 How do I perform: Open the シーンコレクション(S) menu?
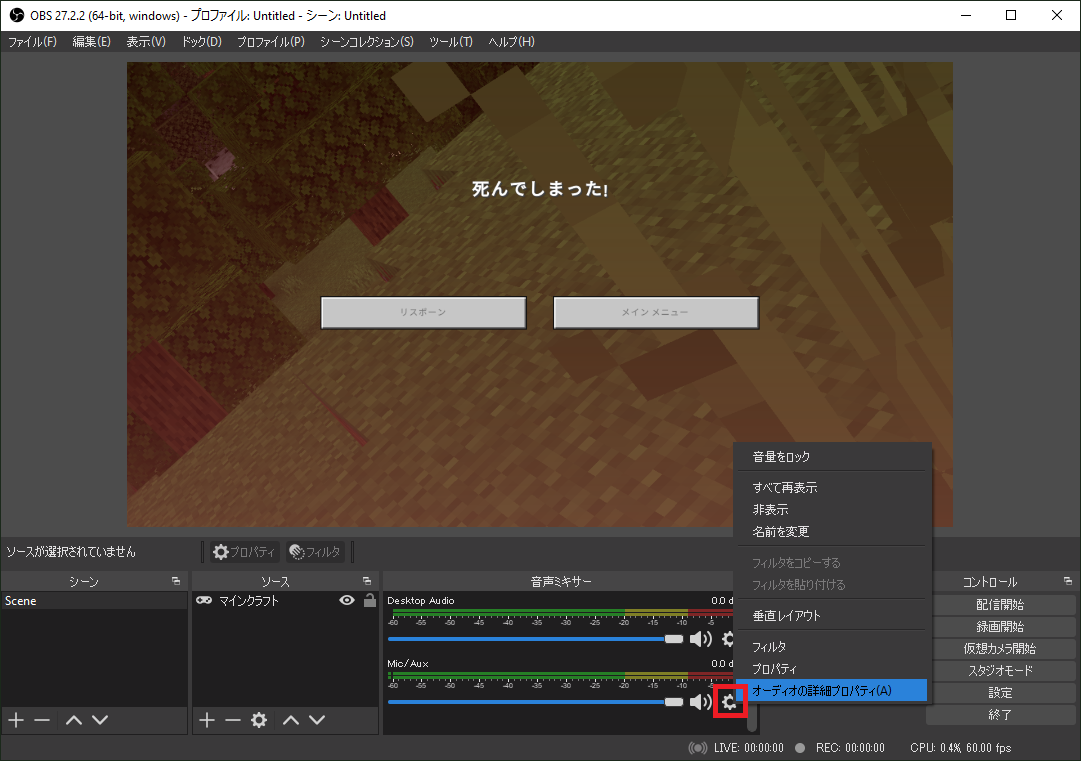pyautogui.click(x=366, y=42)
